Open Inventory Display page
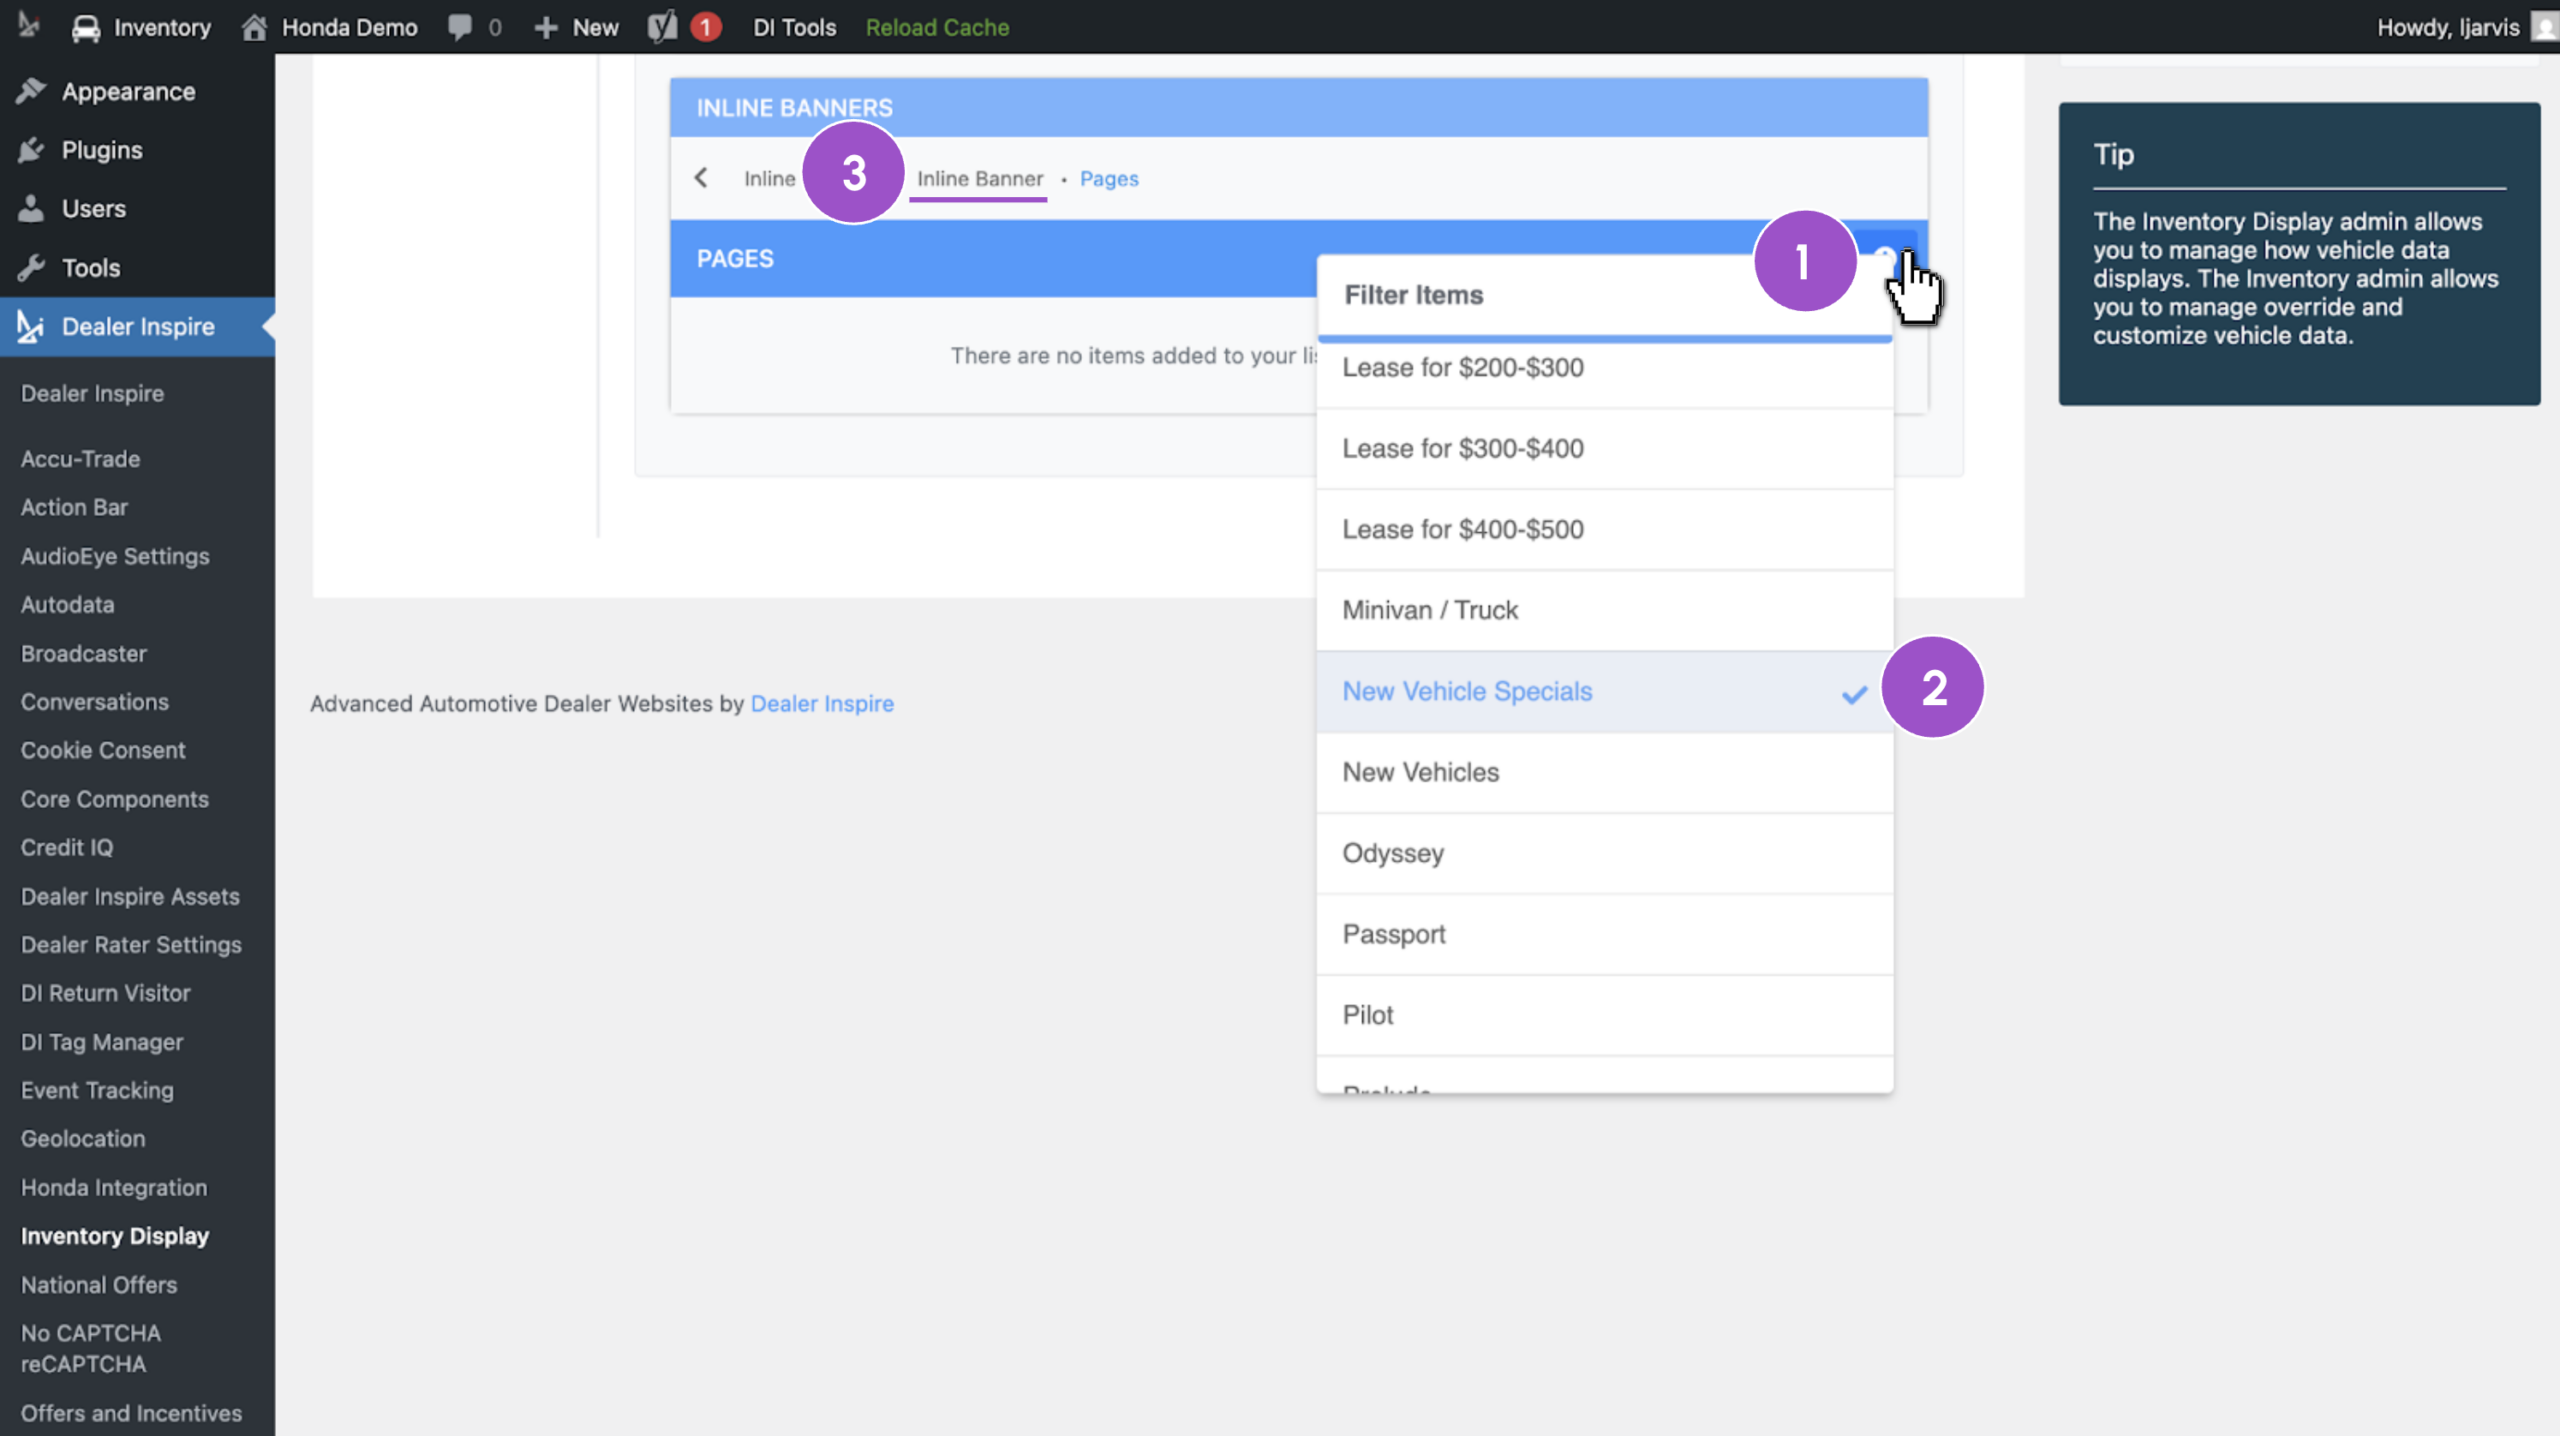 (x=115, y=1236)
